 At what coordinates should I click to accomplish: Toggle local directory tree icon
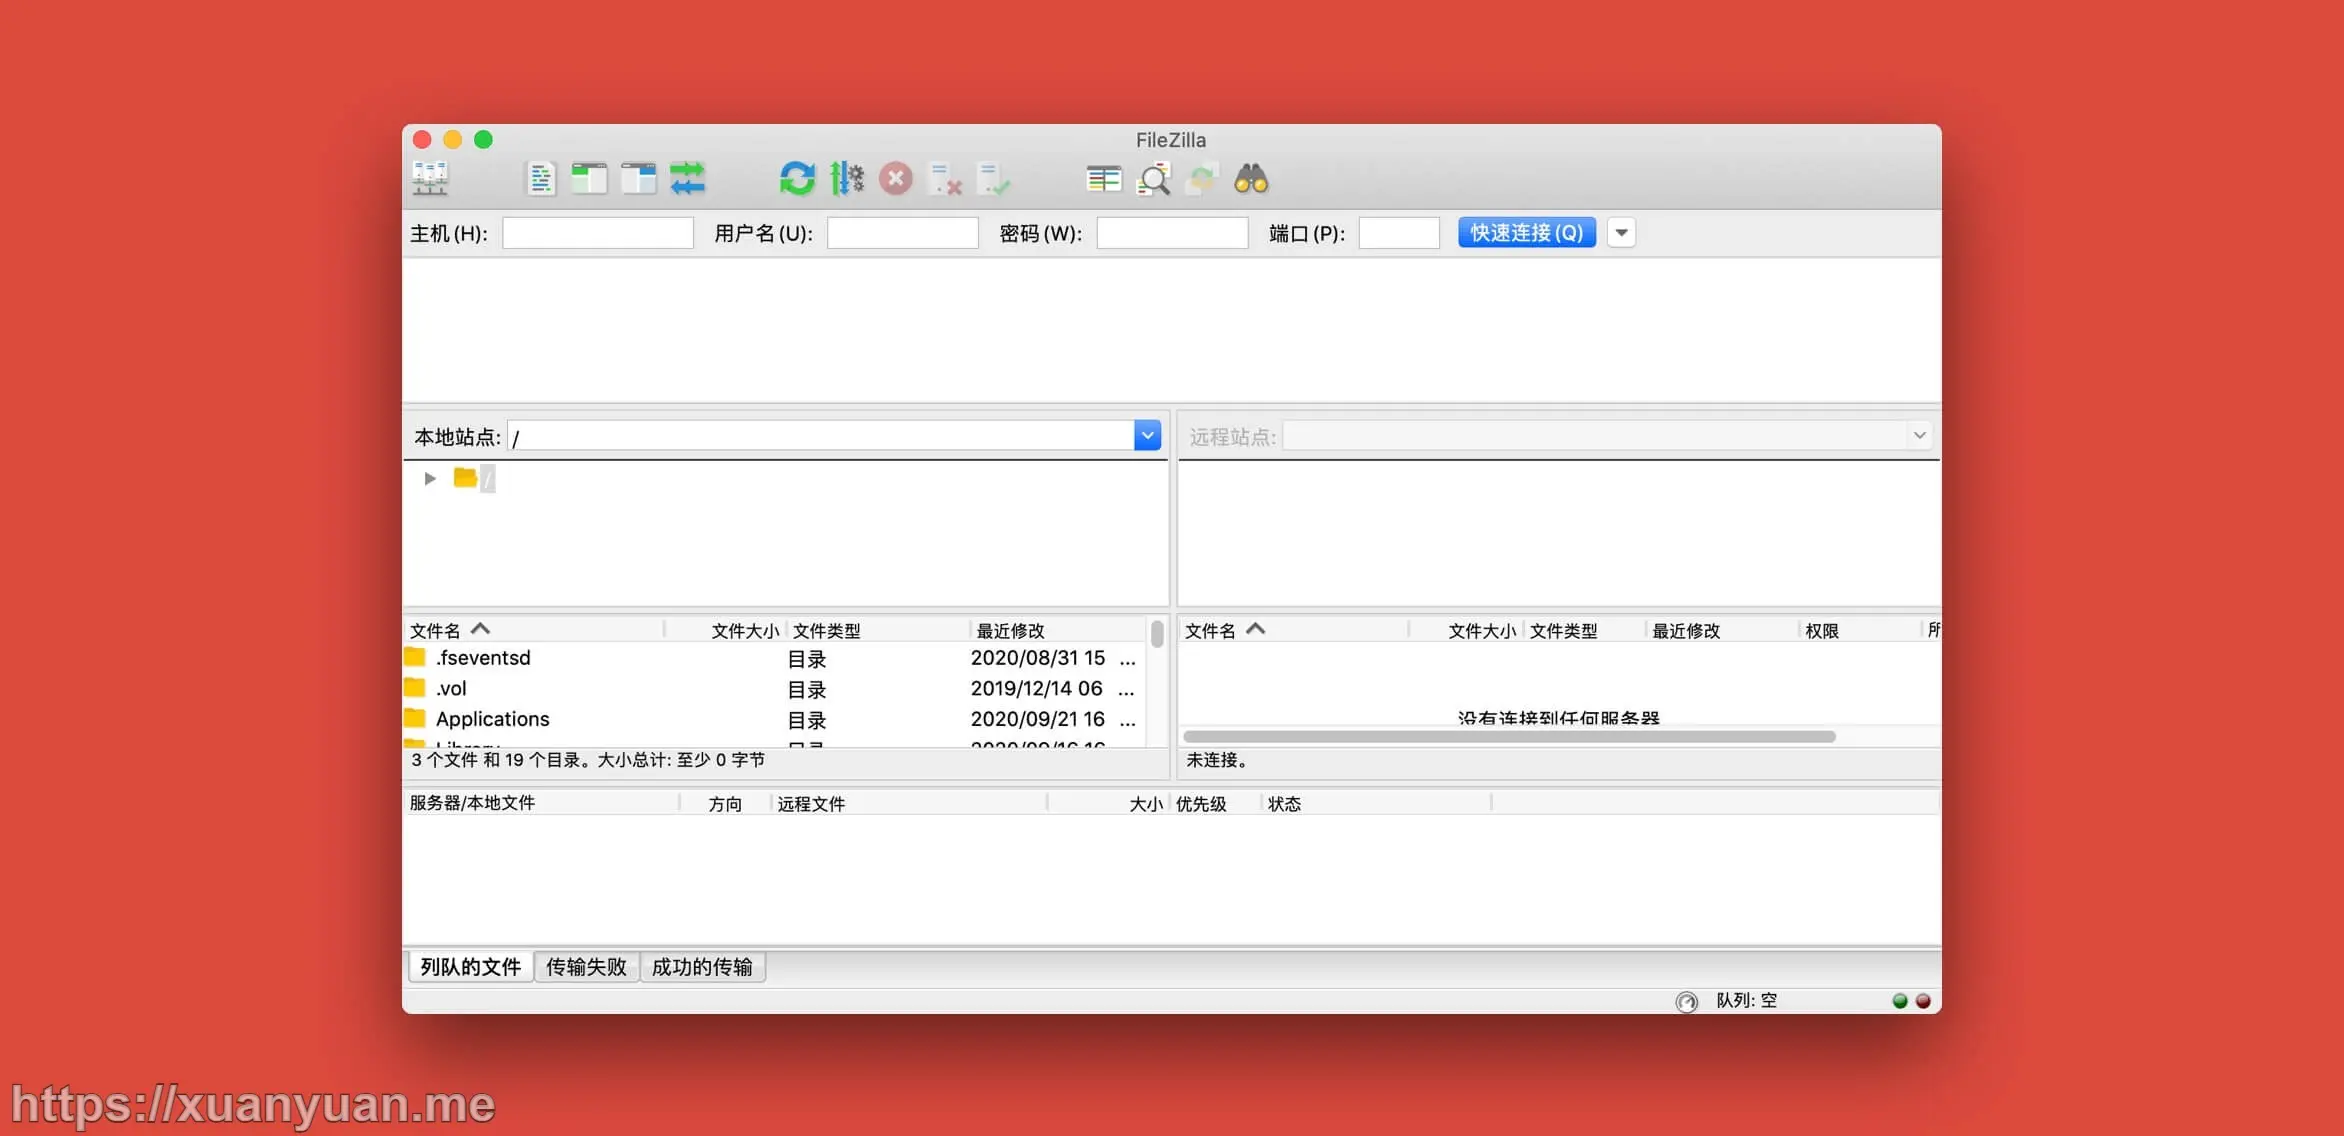[589, 179]
